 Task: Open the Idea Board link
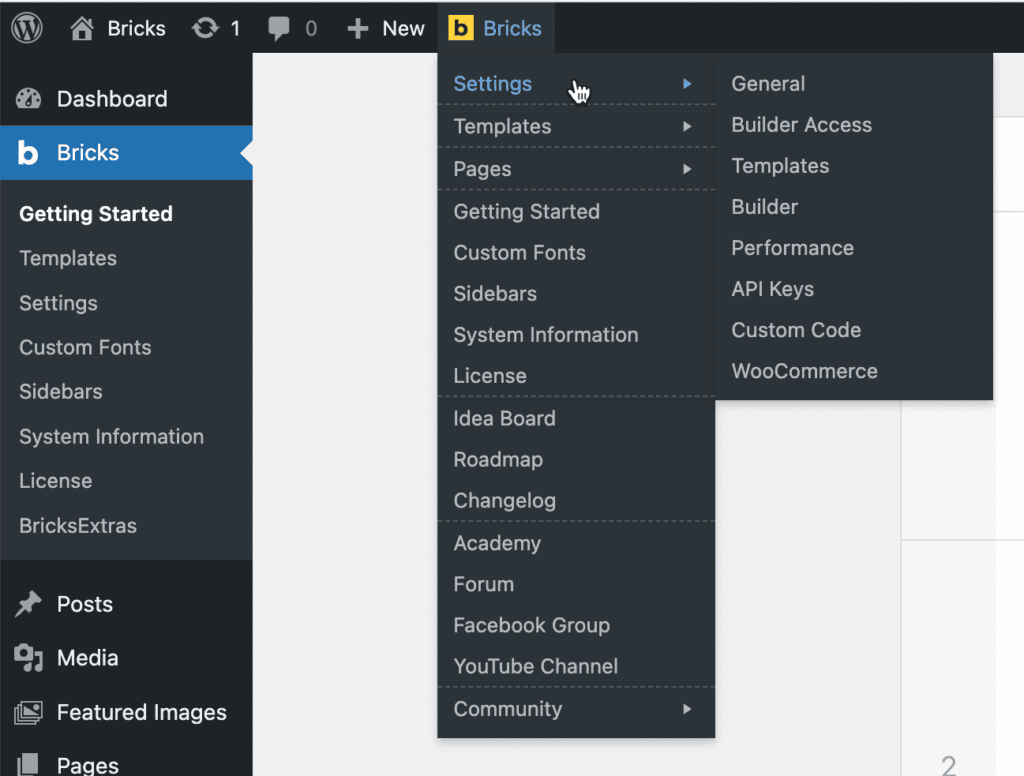[504, 418]
